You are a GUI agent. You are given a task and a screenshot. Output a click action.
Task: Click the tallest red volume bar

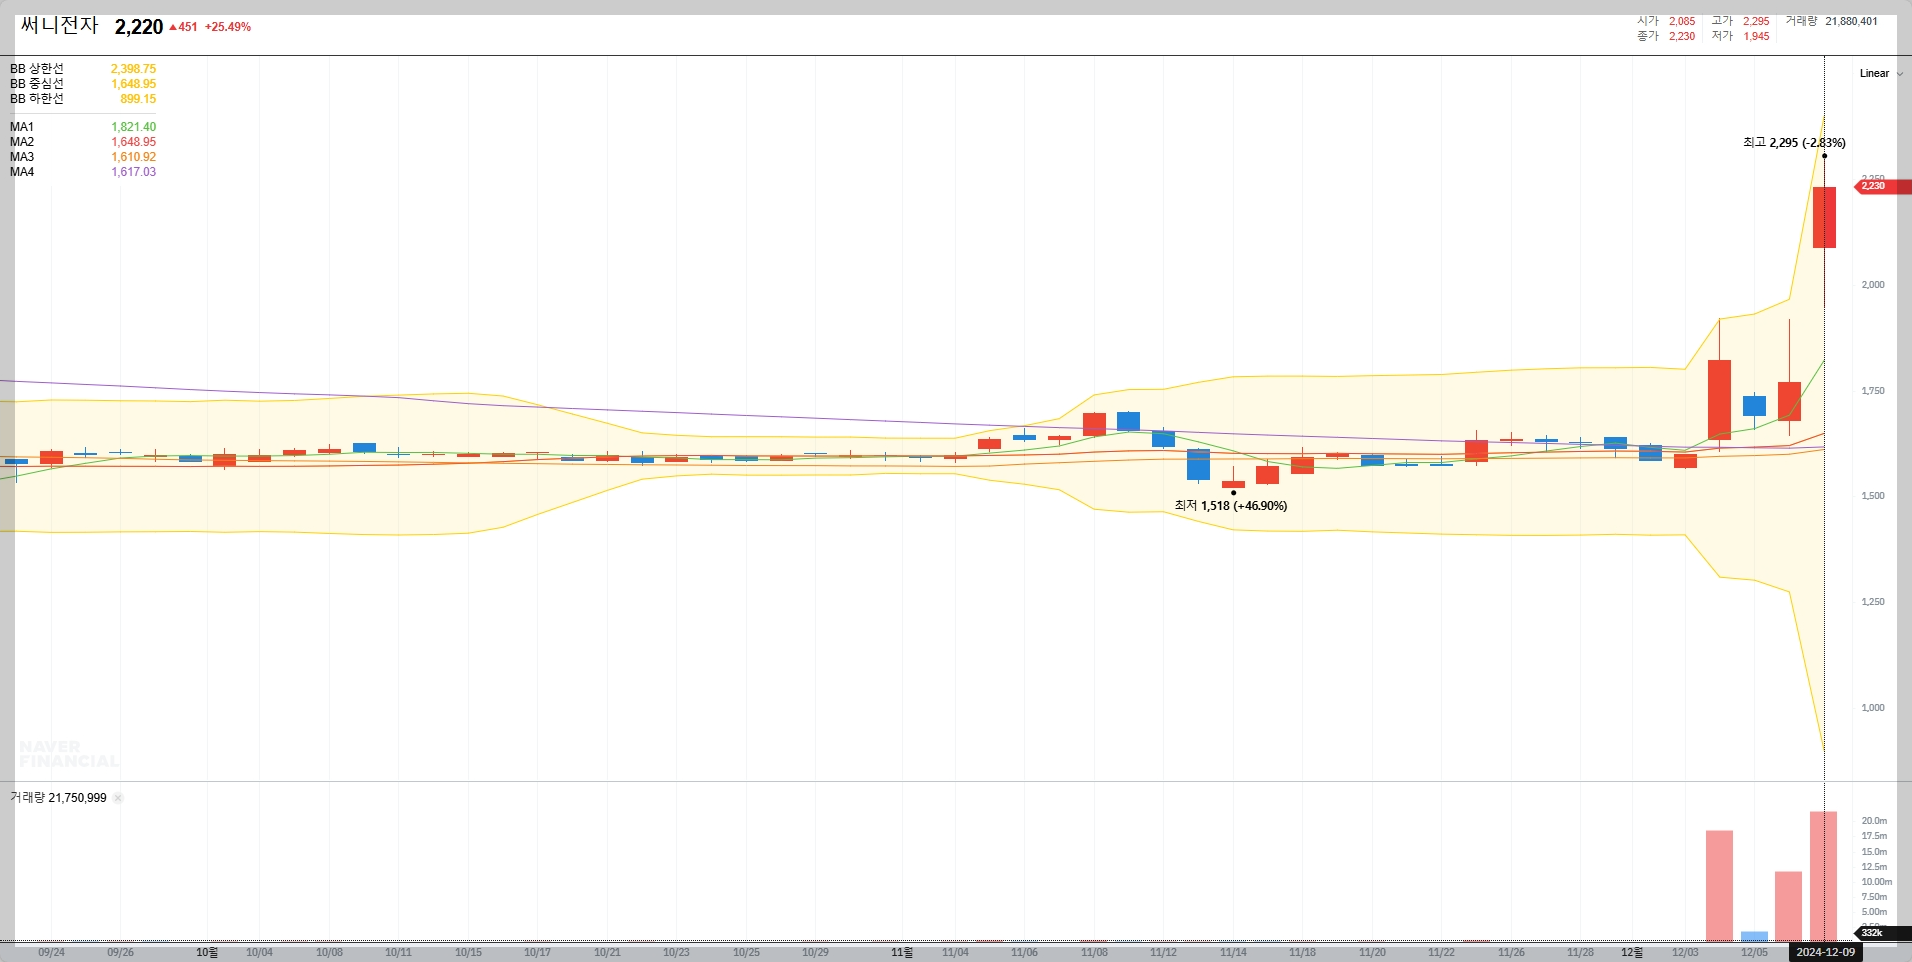point(1823,876)
